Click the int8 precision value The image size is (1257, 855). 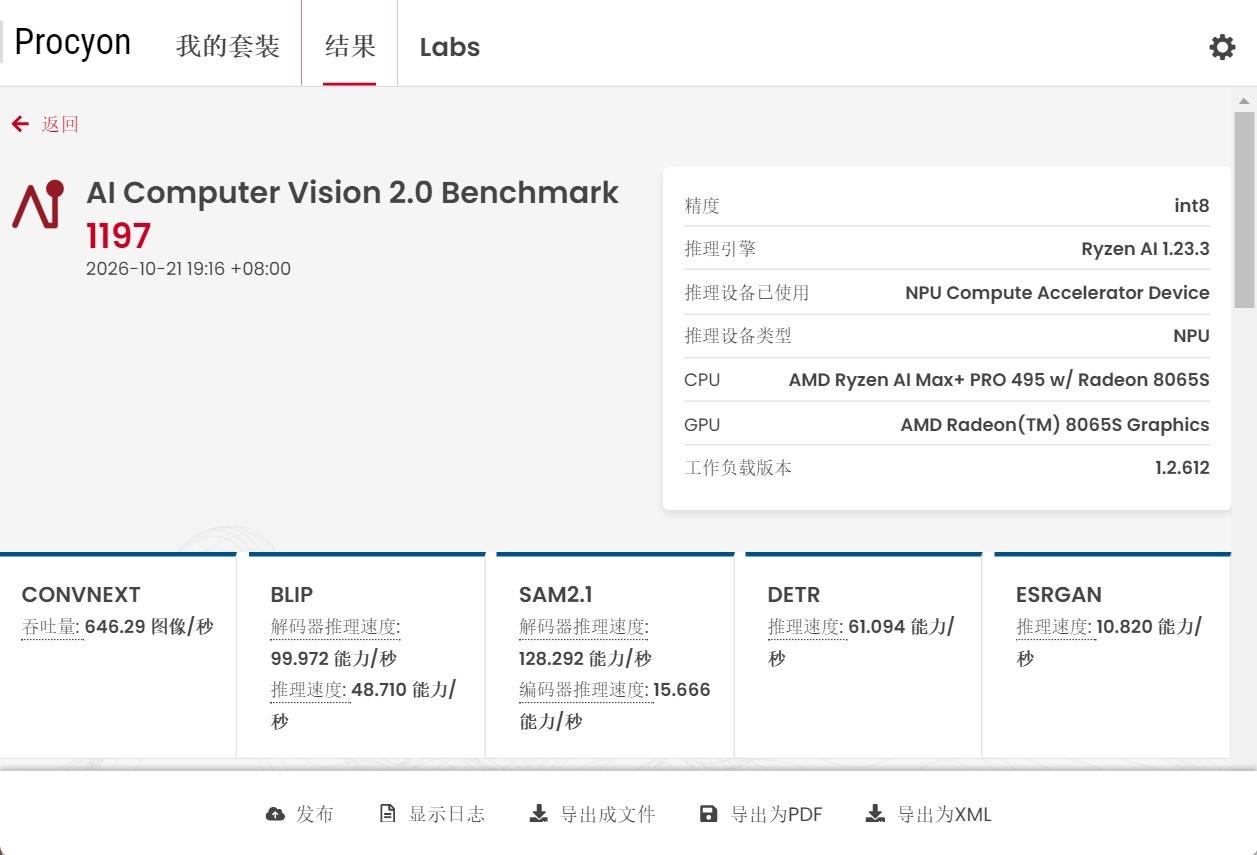point(1192,206)
